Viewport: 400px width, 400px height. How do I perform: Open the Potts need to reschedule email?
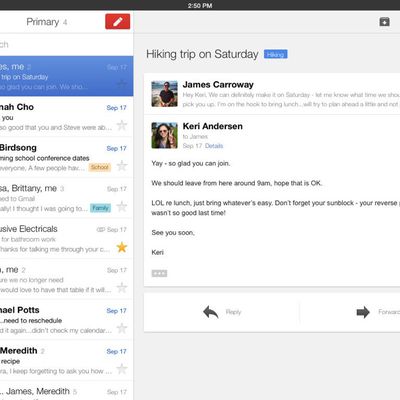(67, 320)
